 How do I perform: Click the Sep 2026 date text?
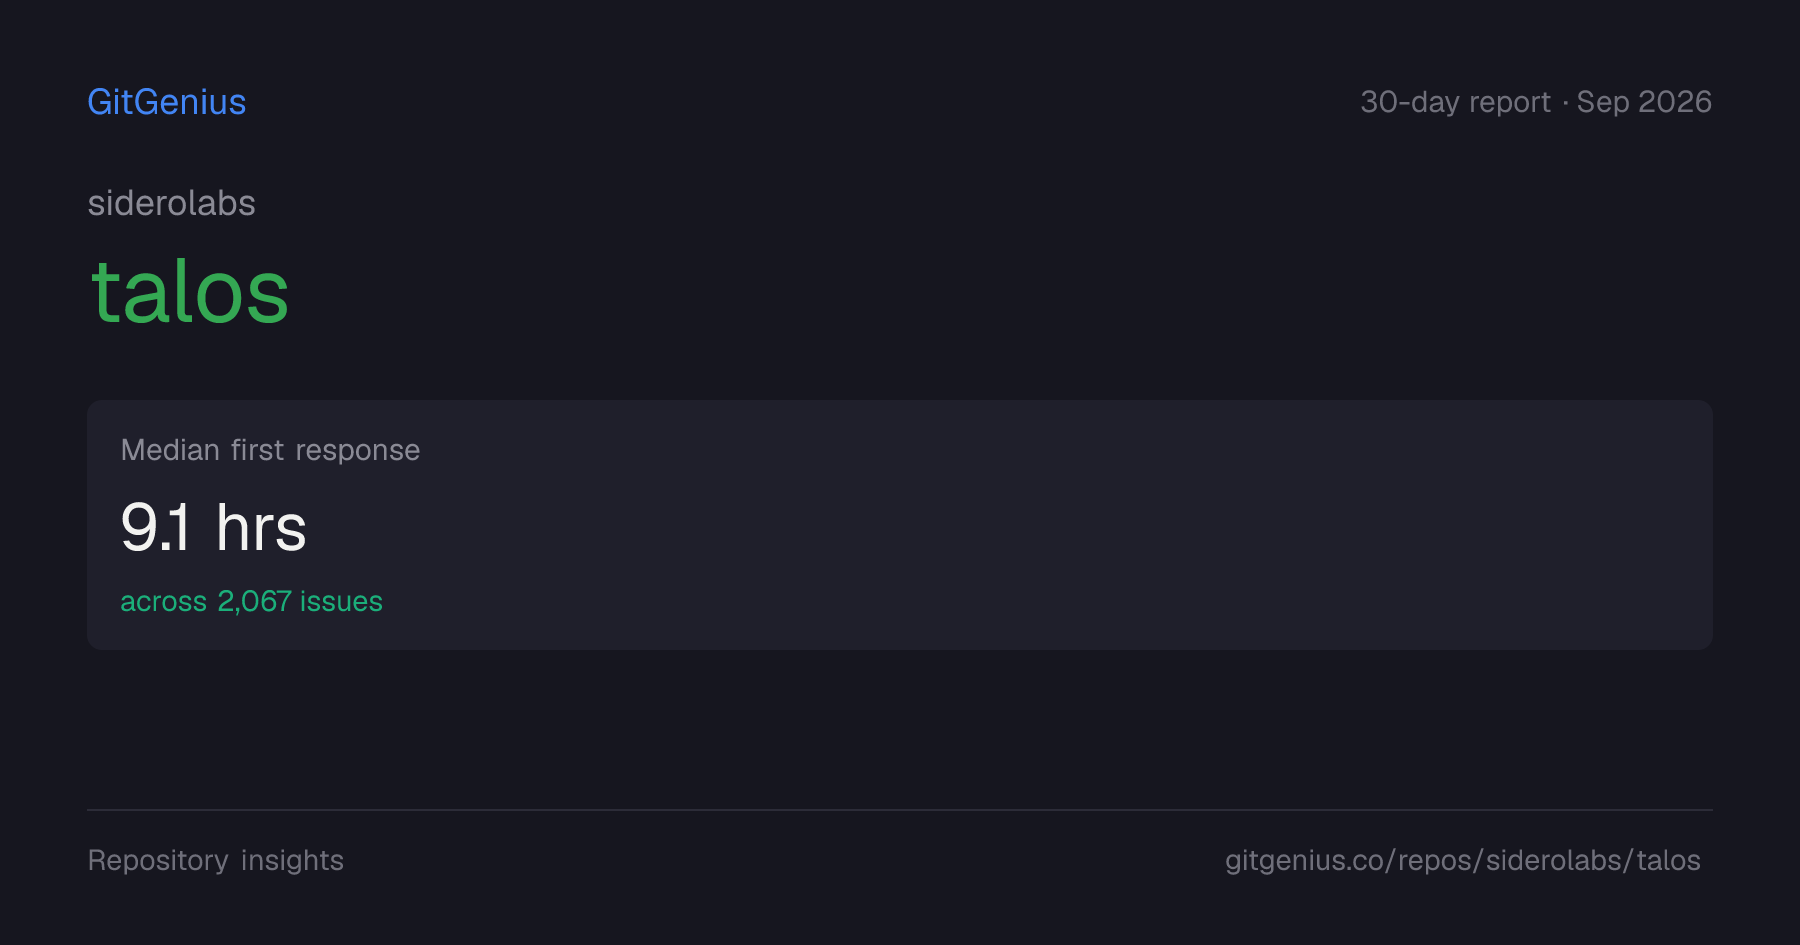click(1644, 102)
